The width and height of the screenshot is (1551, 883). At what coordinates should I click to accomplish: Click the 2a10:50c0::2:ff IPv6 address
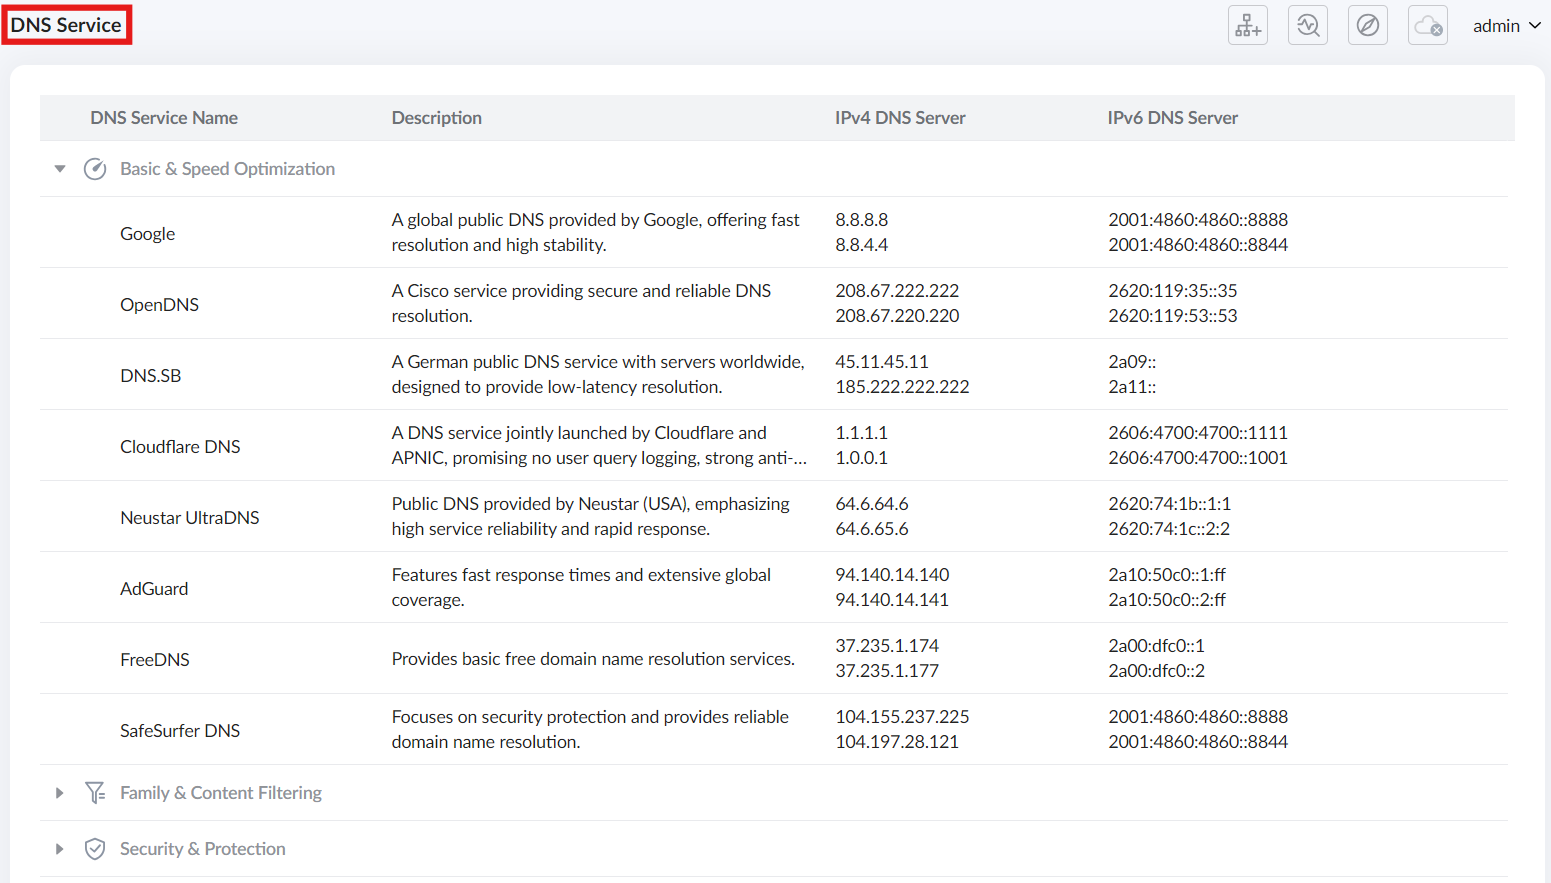1167,600
